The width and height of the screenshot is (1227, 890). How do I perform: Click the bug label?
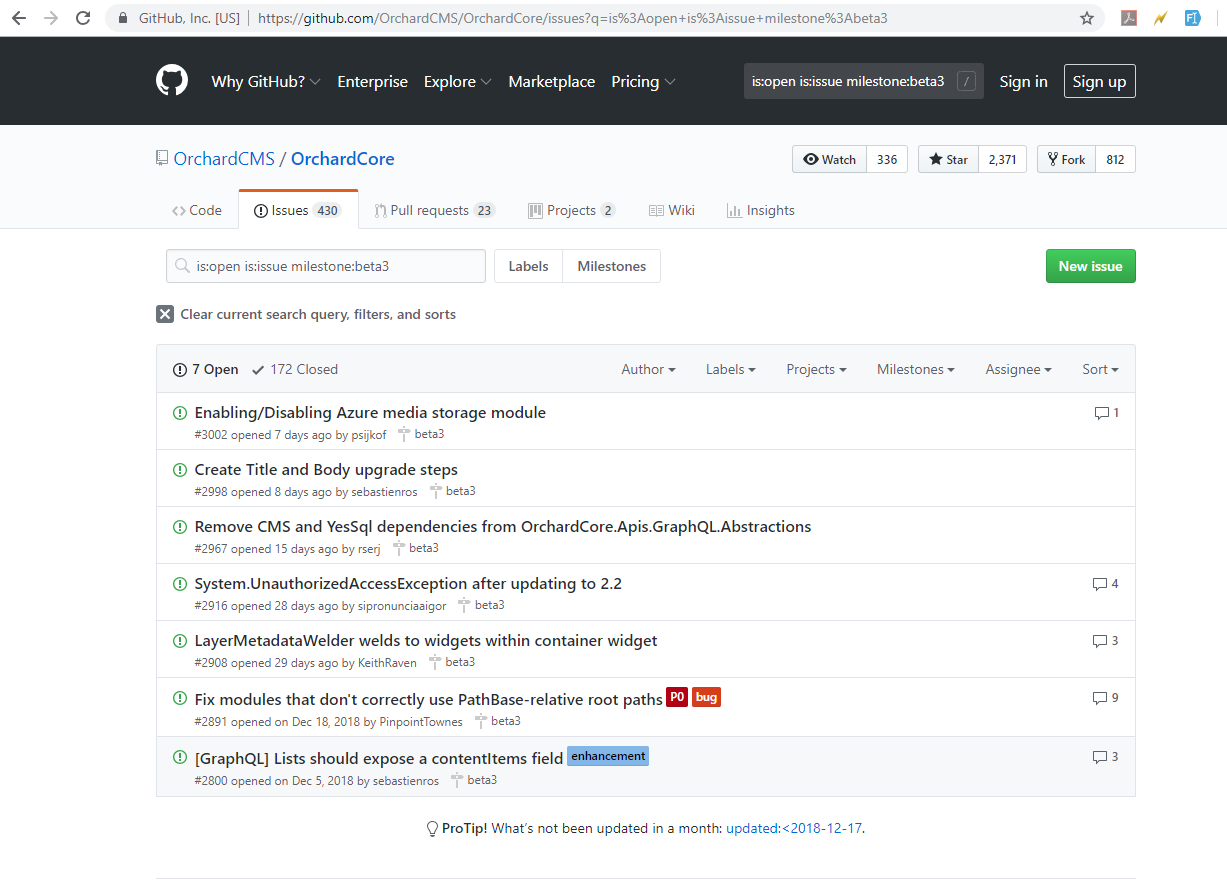(x=706, y=697)
